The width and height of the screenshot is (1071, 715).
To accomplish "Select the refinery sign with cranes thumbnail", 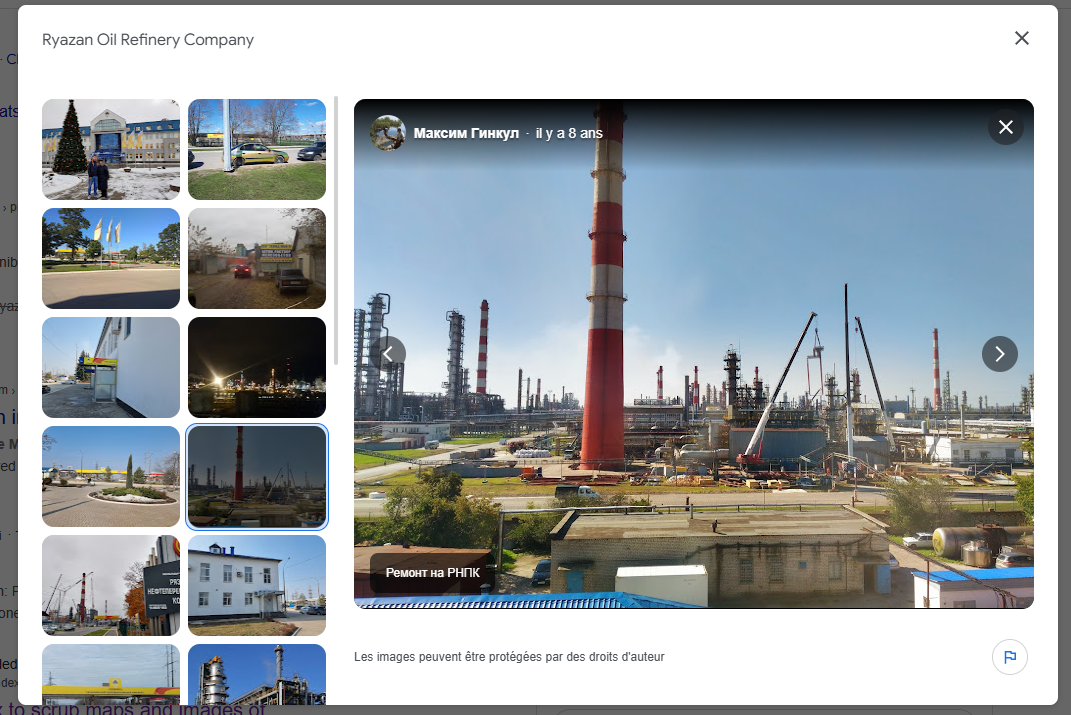I will (111, 585).
